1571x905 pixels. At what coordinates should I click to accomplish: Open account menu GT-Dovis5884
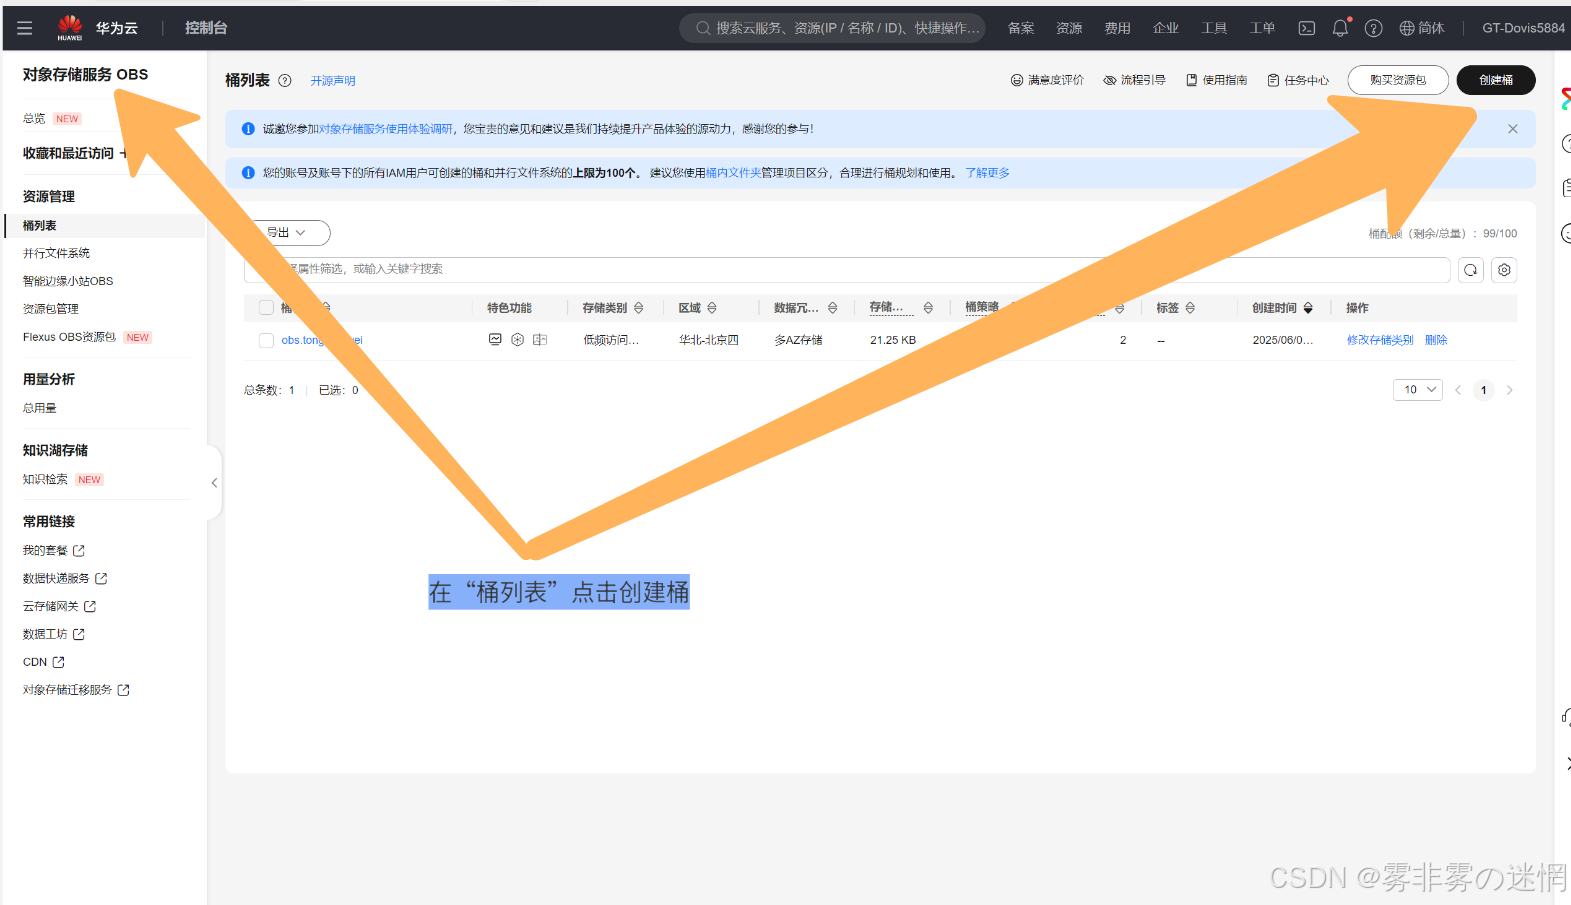coord(1523,28)
